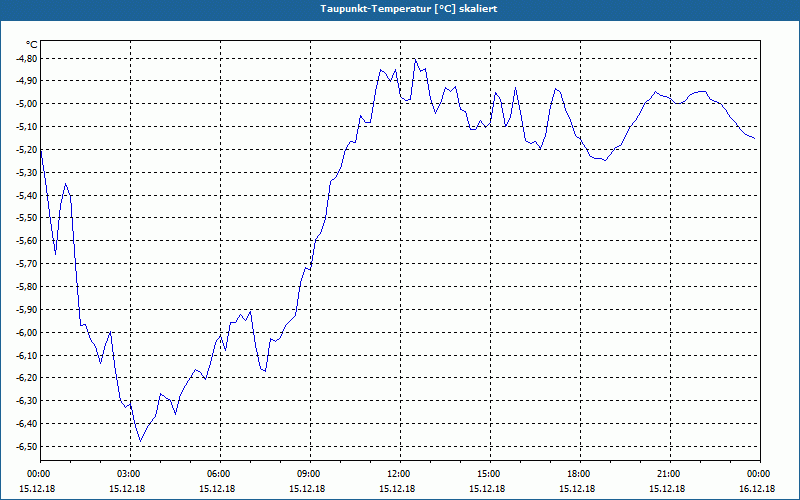Click the -5,60 y-axis label

[x=27, y=241]
